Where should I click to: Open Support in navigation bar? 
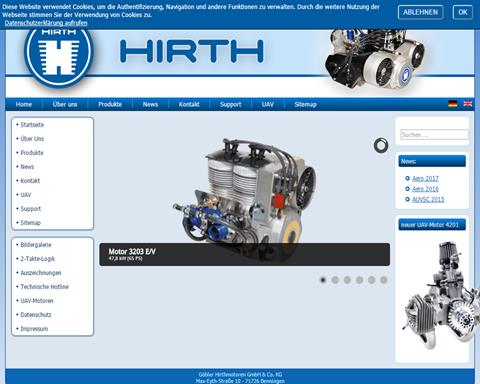click(230, 104)
